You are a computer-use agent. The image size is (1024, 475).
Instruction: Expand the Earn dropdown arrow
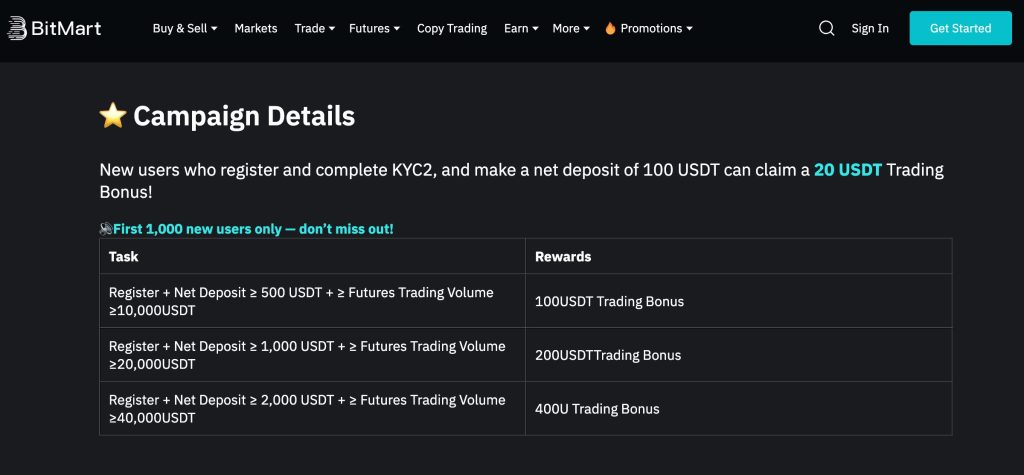536,29
